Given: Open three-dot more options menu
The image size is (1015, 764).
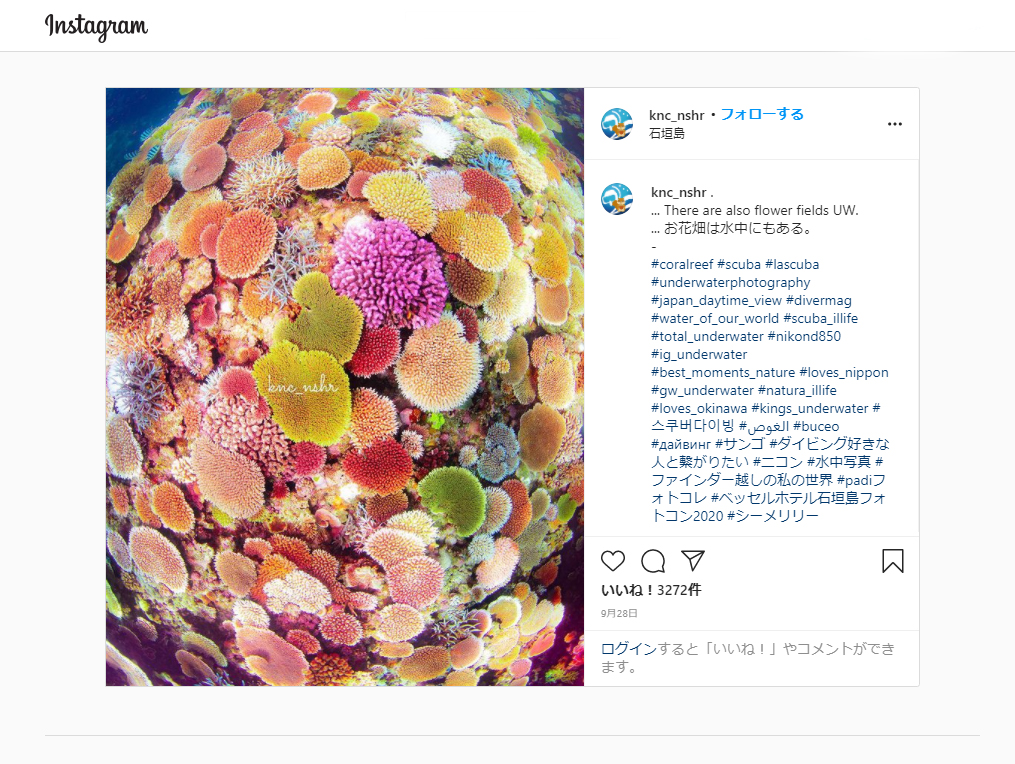Looking at the screenshot, I should [x=895, y=124].
